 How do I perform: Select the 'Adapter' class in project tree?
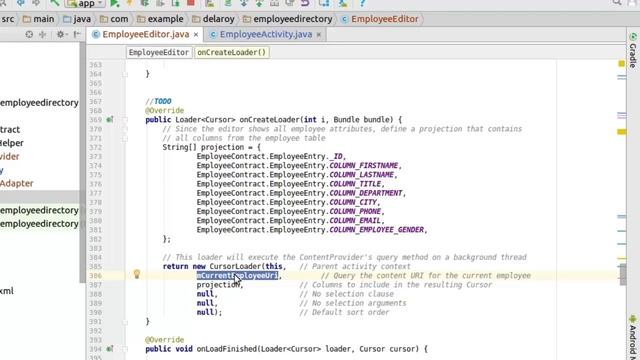click(17, 183)
